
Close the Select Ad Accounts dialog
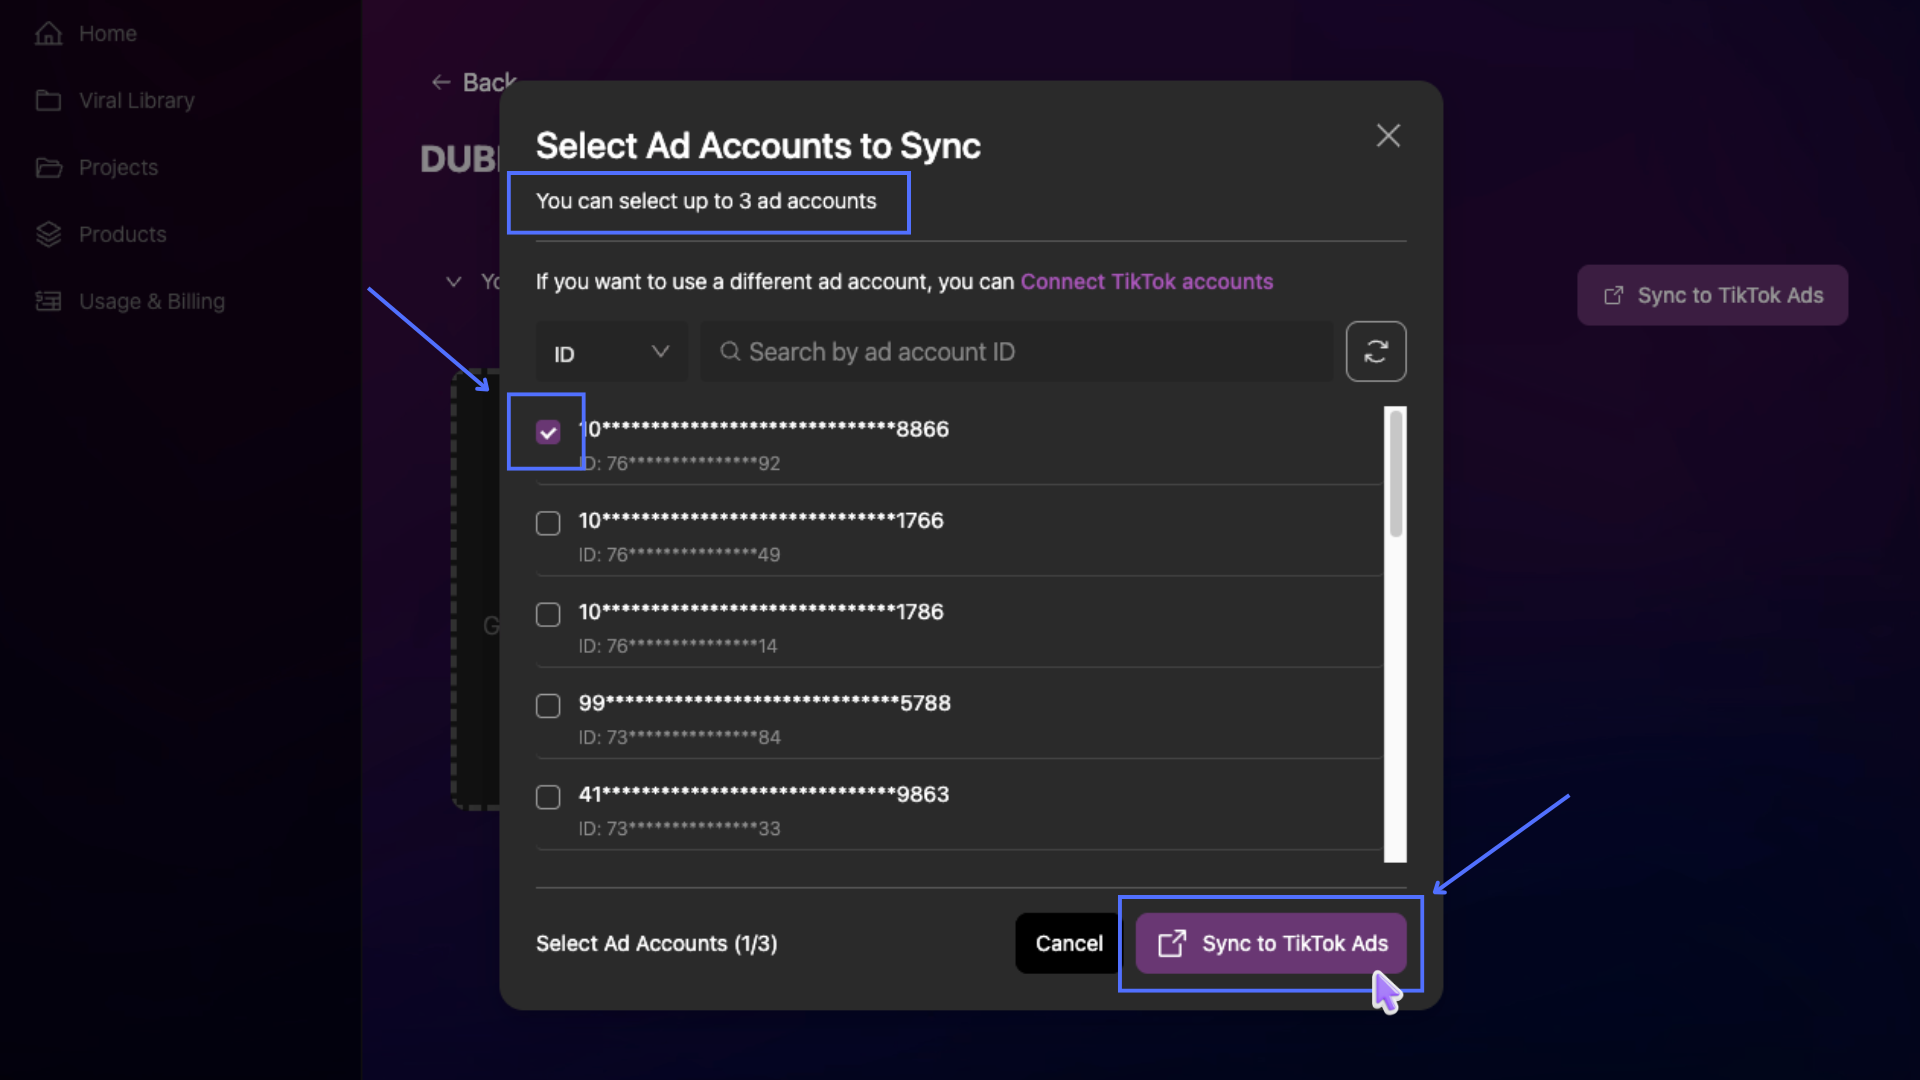[x=1387, y=136]
